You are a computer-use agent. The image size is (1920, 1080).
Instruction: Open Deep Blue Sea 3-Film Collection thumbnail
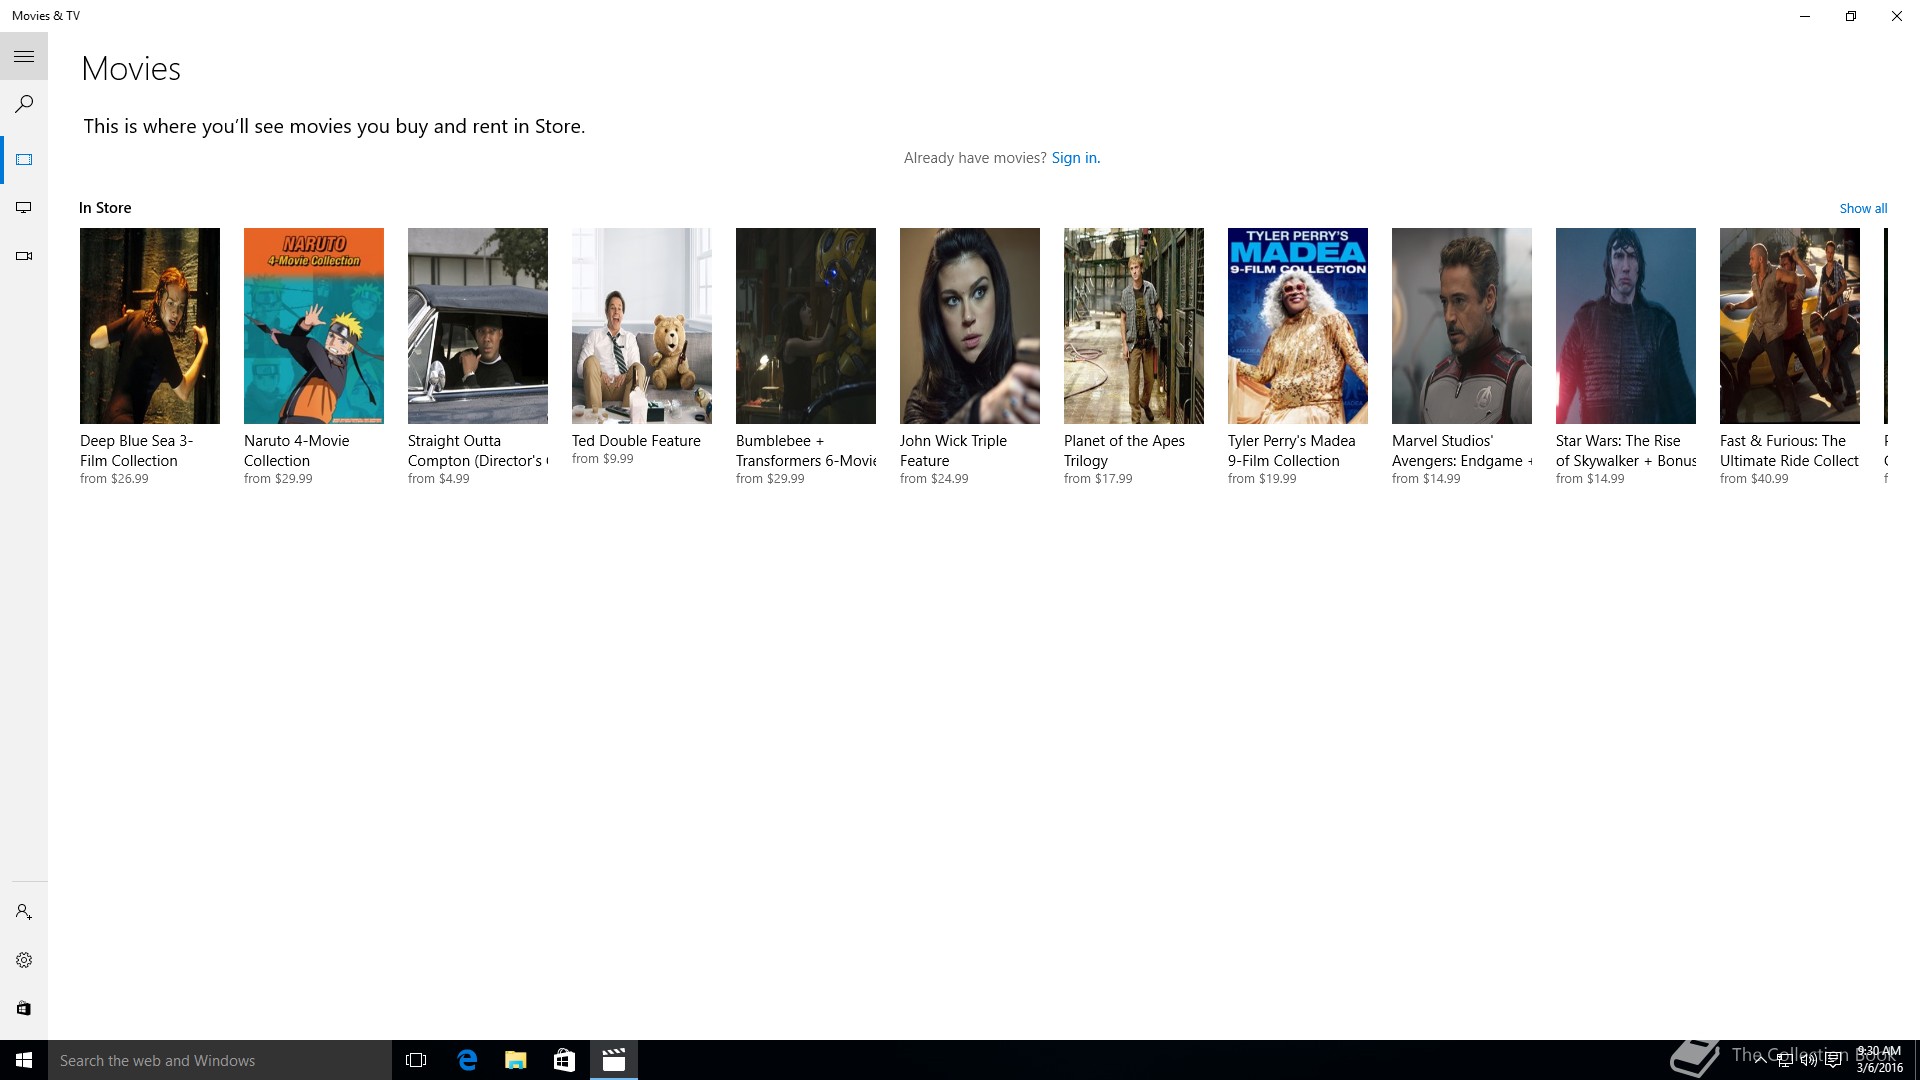coord(150,326)
